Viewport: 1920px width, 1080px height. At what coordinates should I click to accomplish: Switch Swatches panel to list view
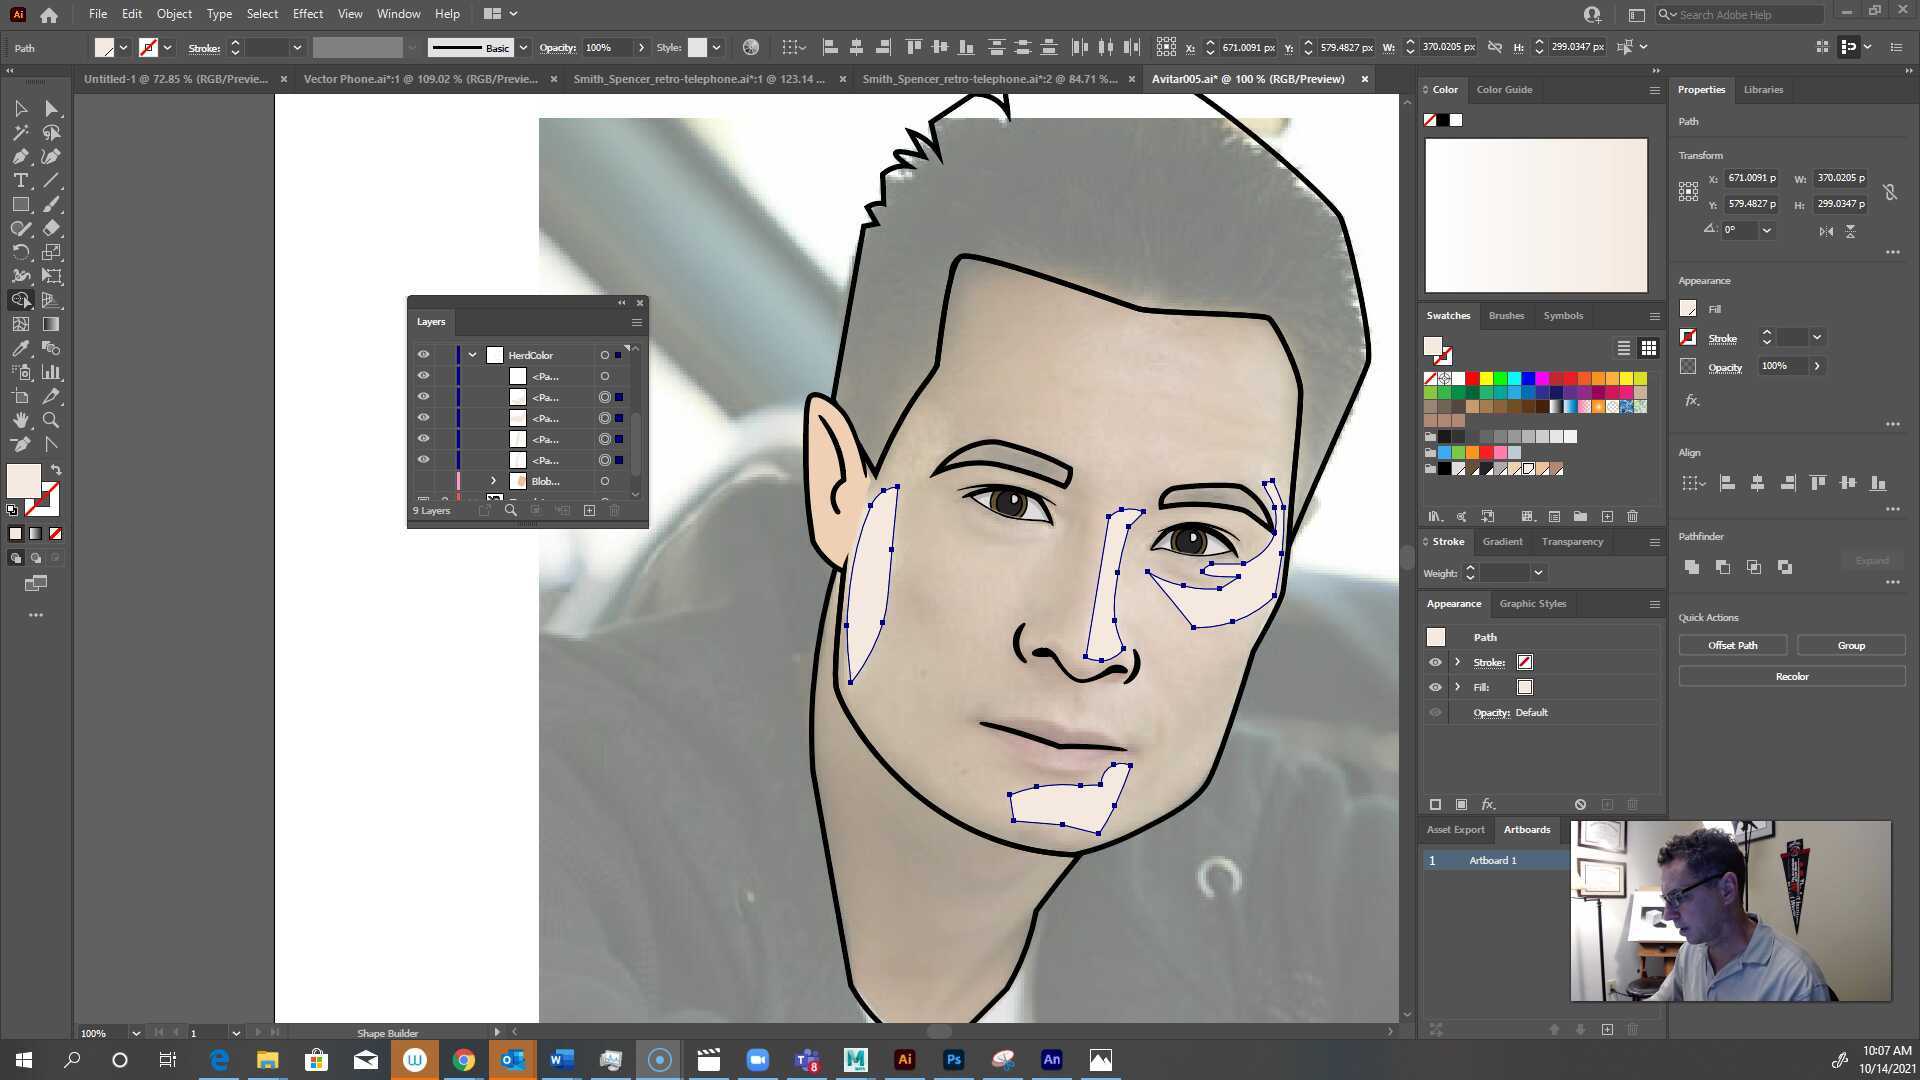pos(1622,348)
